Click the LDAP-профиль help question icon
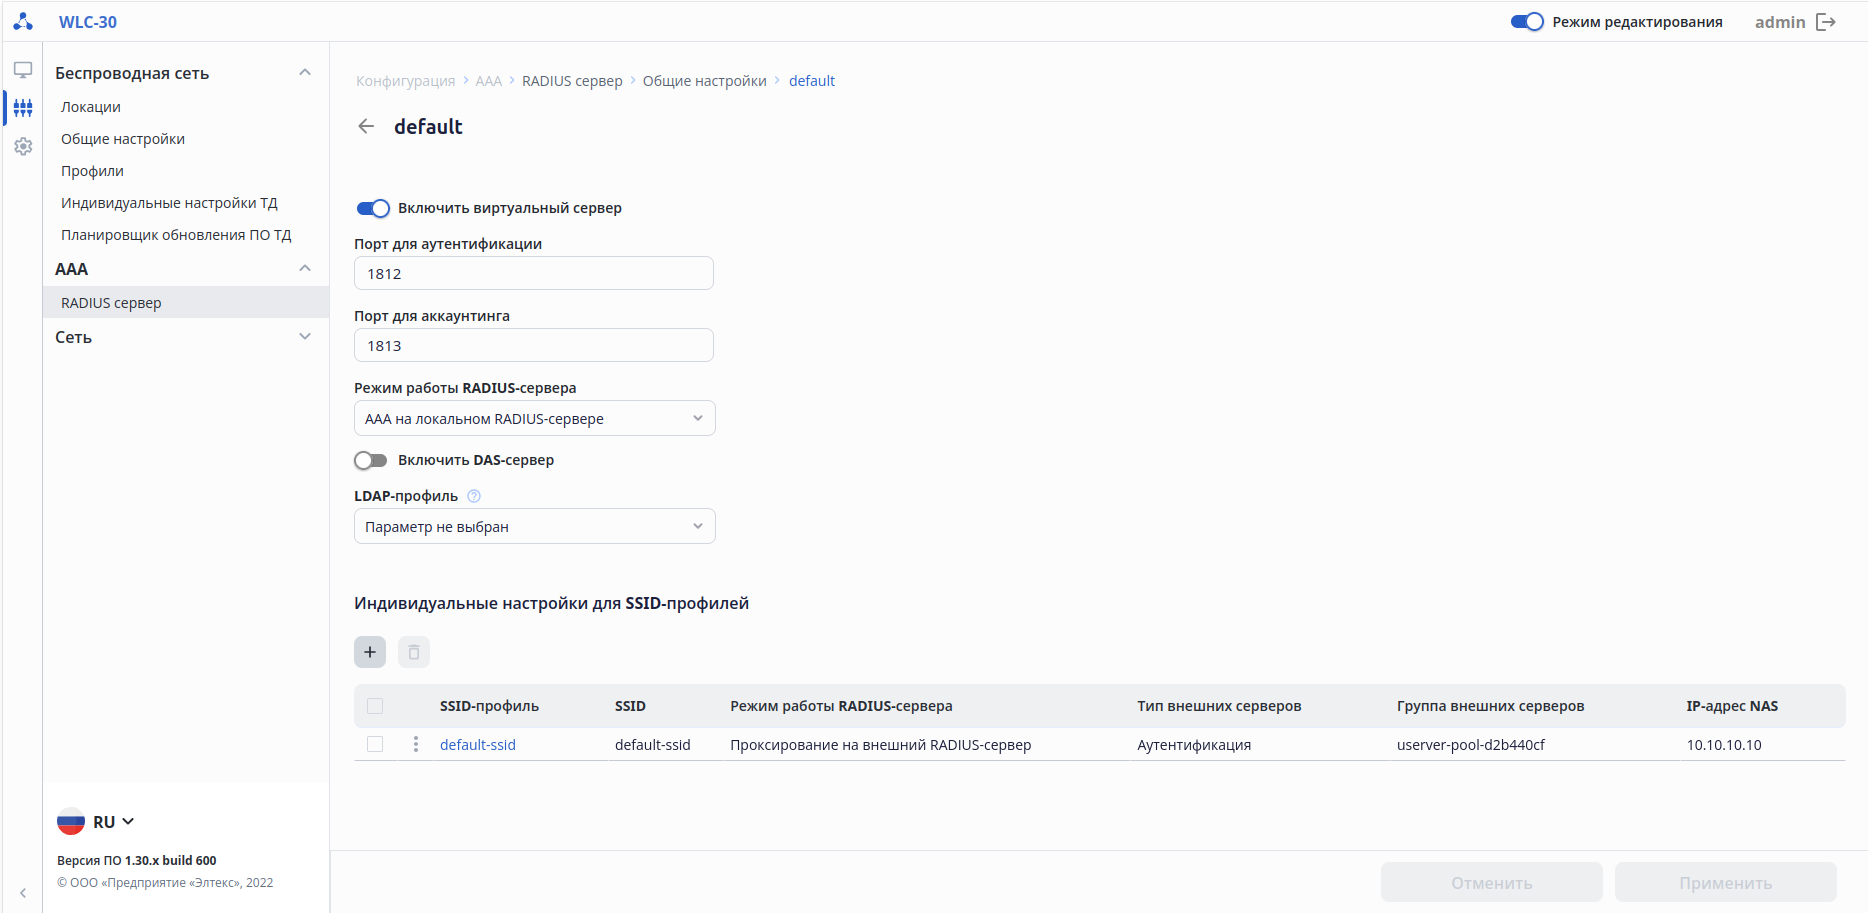1868x913 pixels. click(474, 496)
